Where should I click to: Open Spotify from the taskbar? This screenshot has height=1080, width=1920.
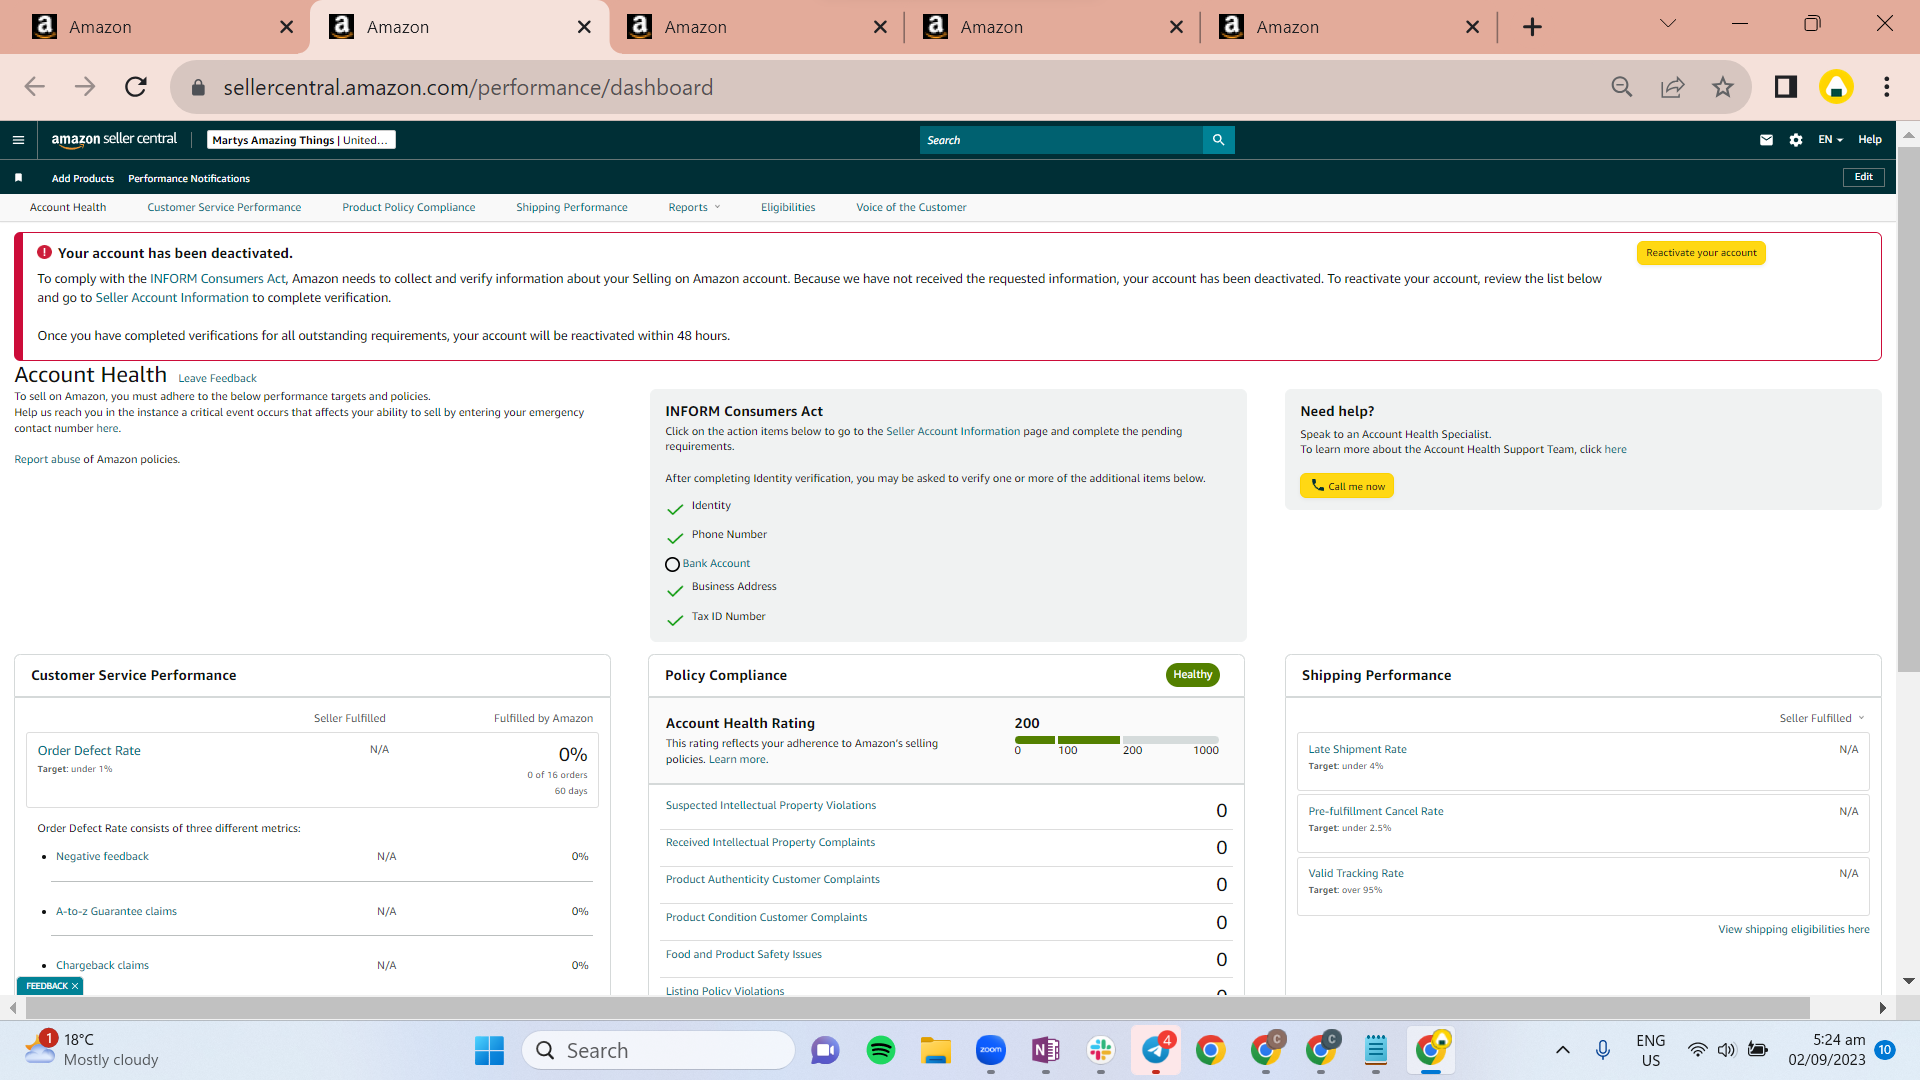tap(881, 1050)
